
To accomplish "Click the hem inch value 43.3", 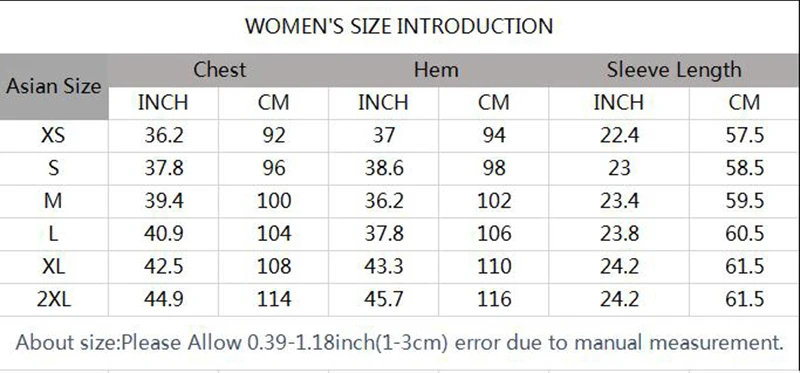I will 384,266.
